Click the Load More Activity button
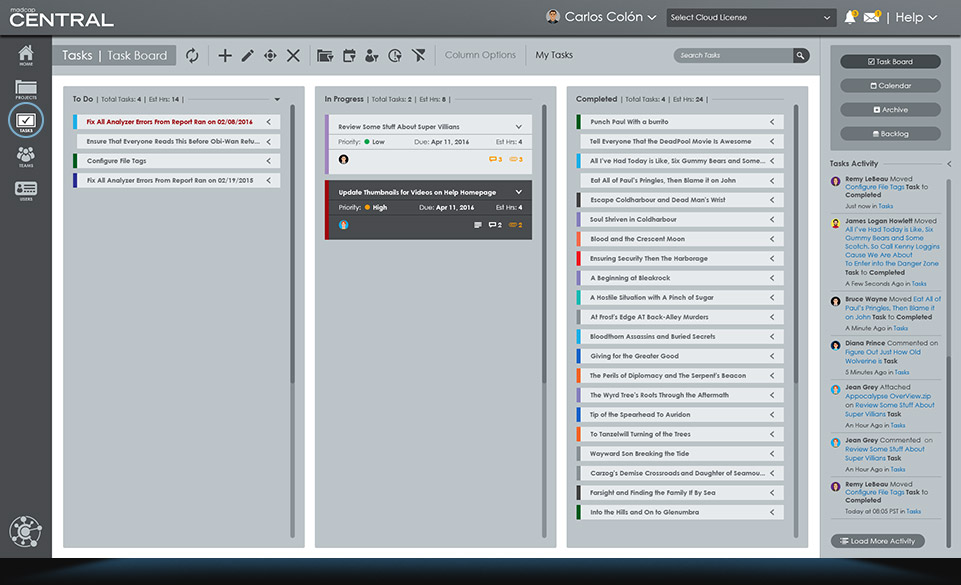The image size is (961, 585). tap(877, 541)
